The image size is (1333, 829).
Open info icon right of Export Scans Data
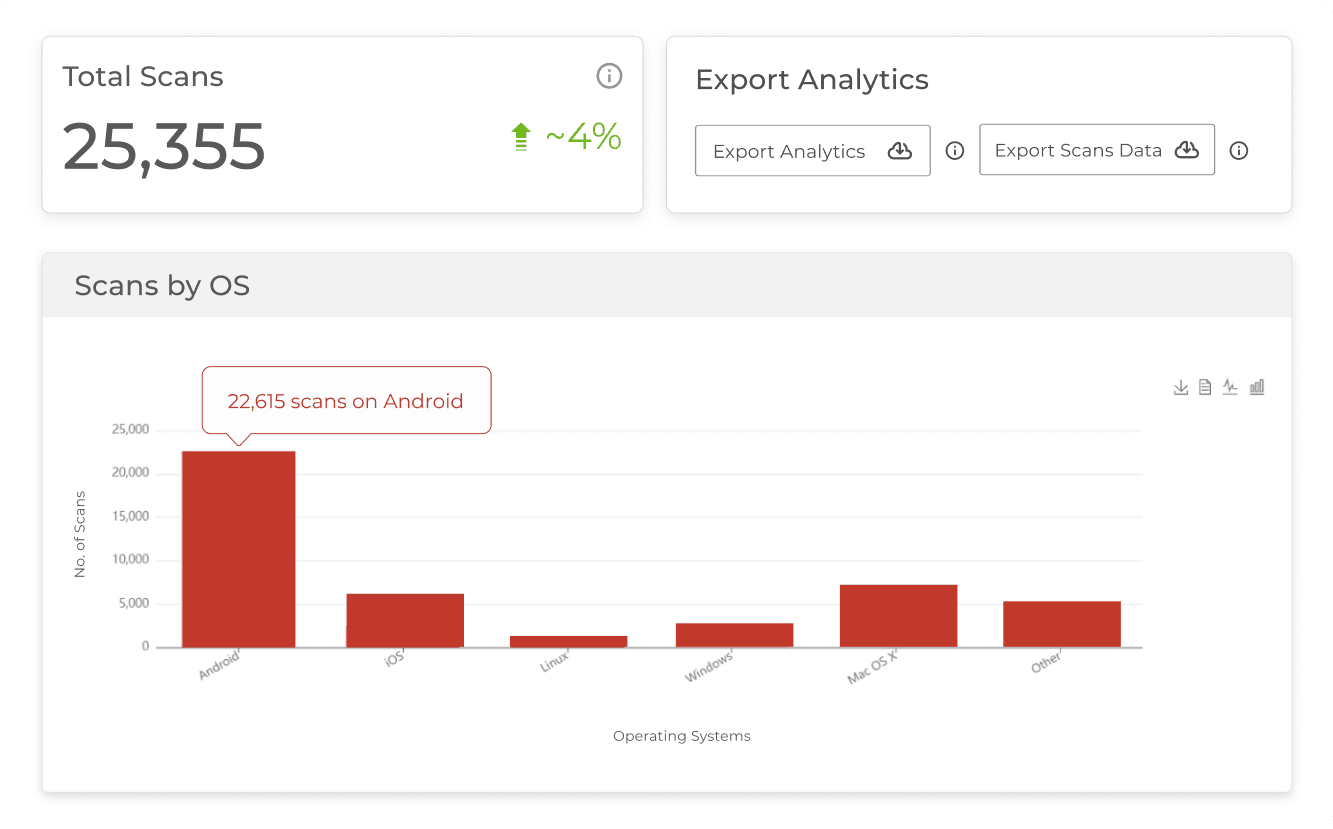coord(1239,151)
